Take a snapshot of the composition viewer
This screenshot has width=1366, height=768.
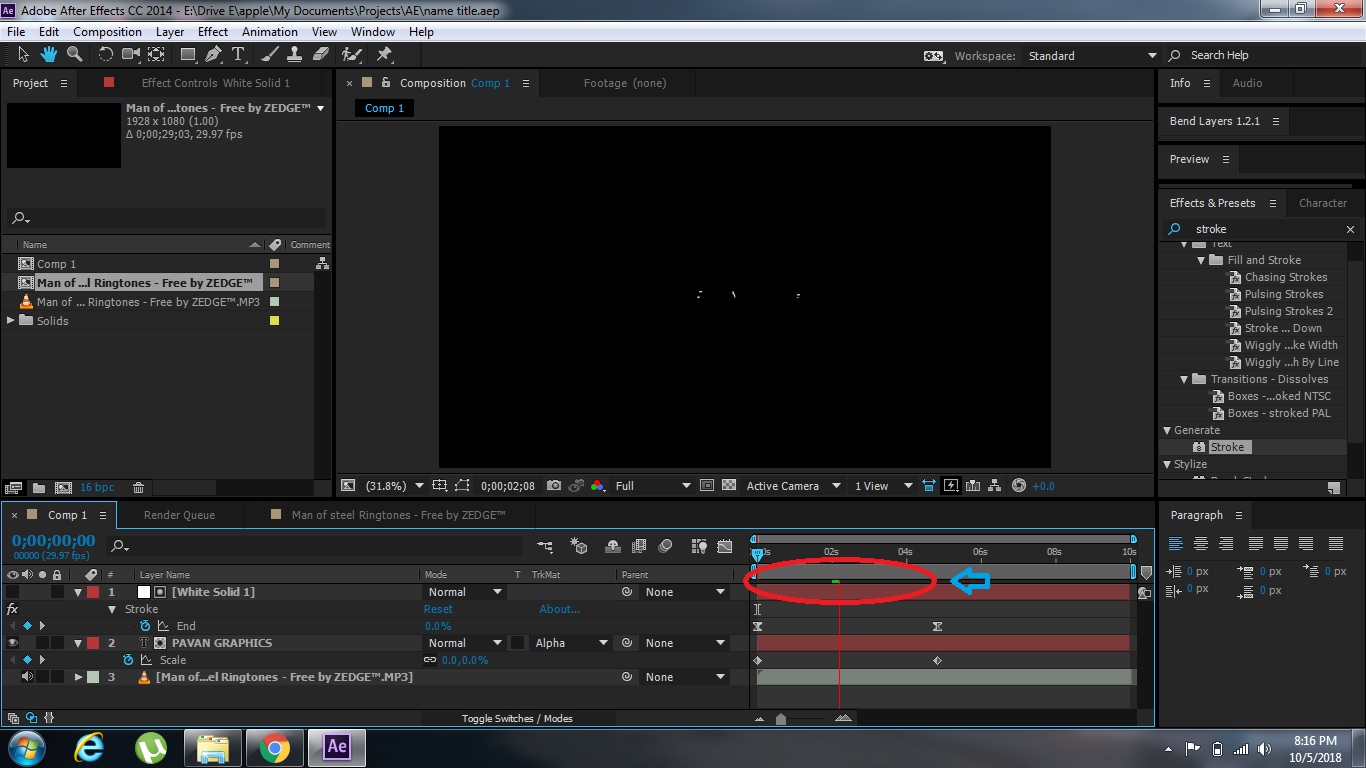[554, 486]
